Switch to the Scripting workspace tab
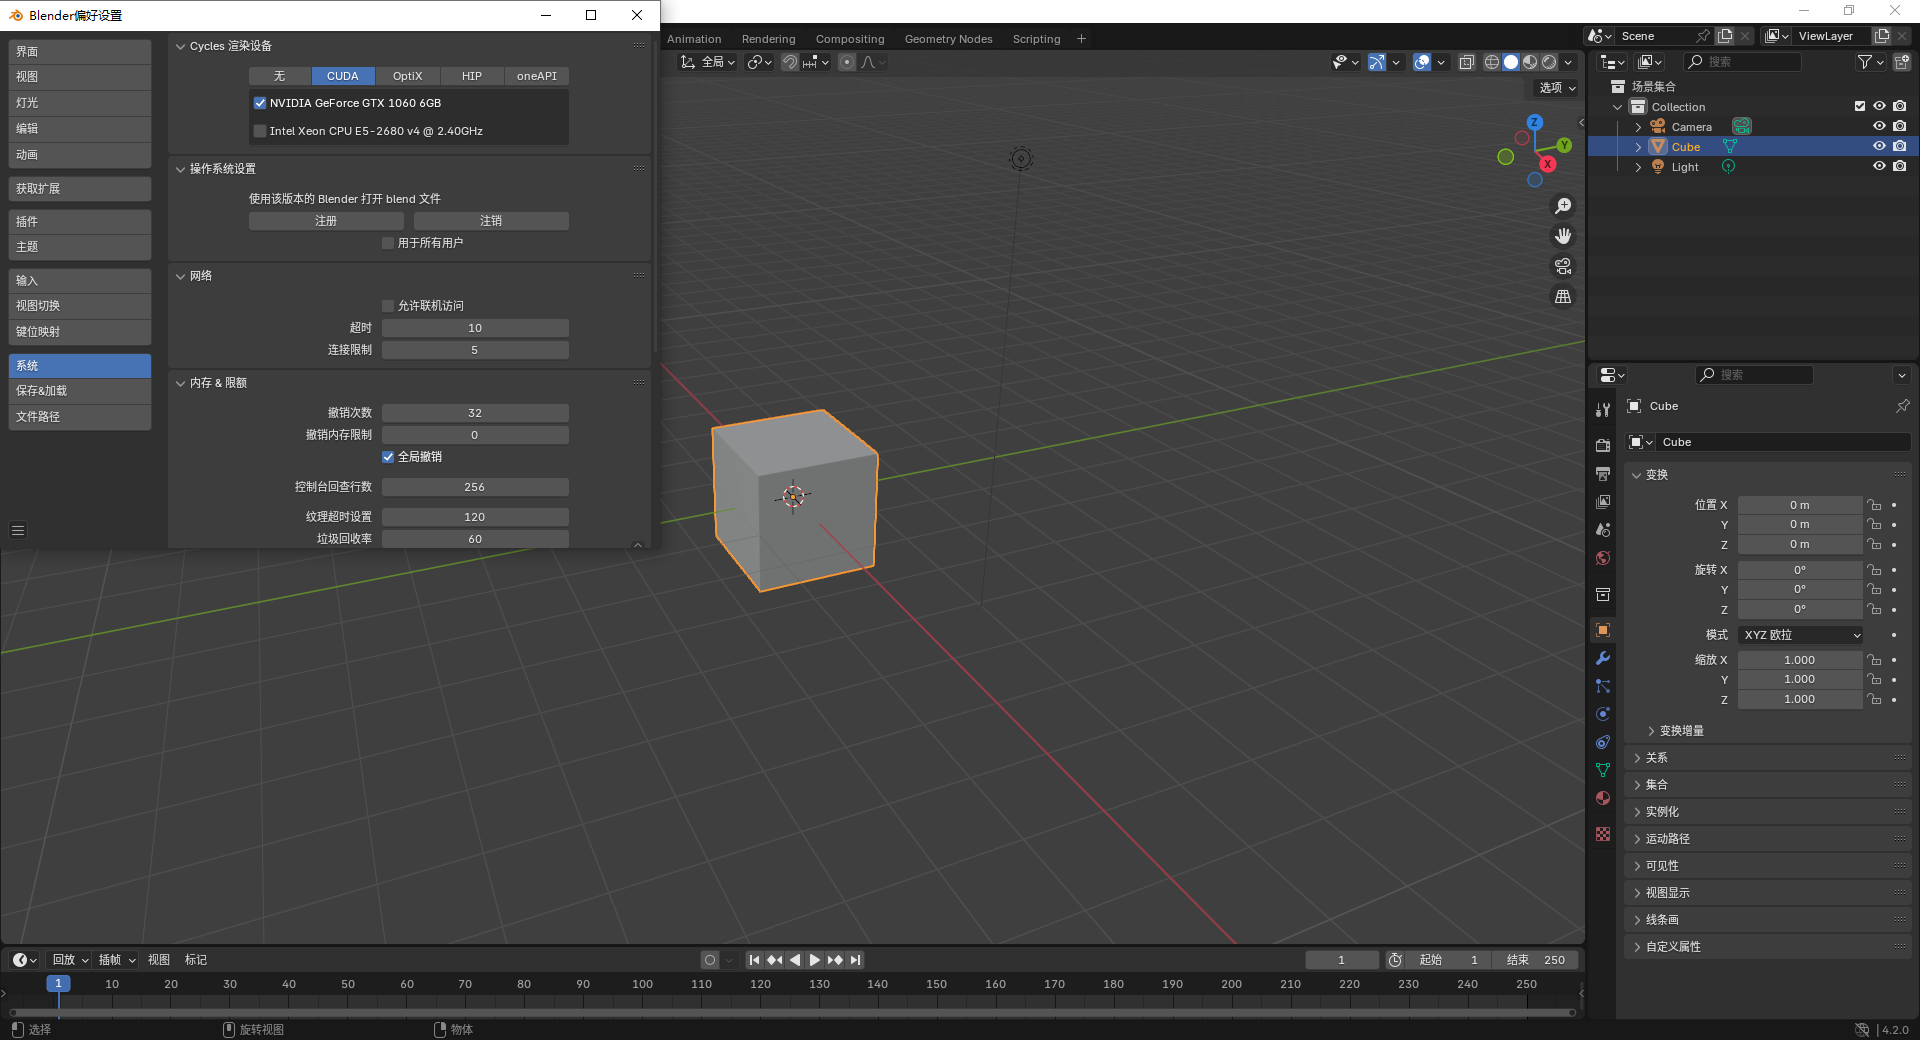 click(1036, 38)
